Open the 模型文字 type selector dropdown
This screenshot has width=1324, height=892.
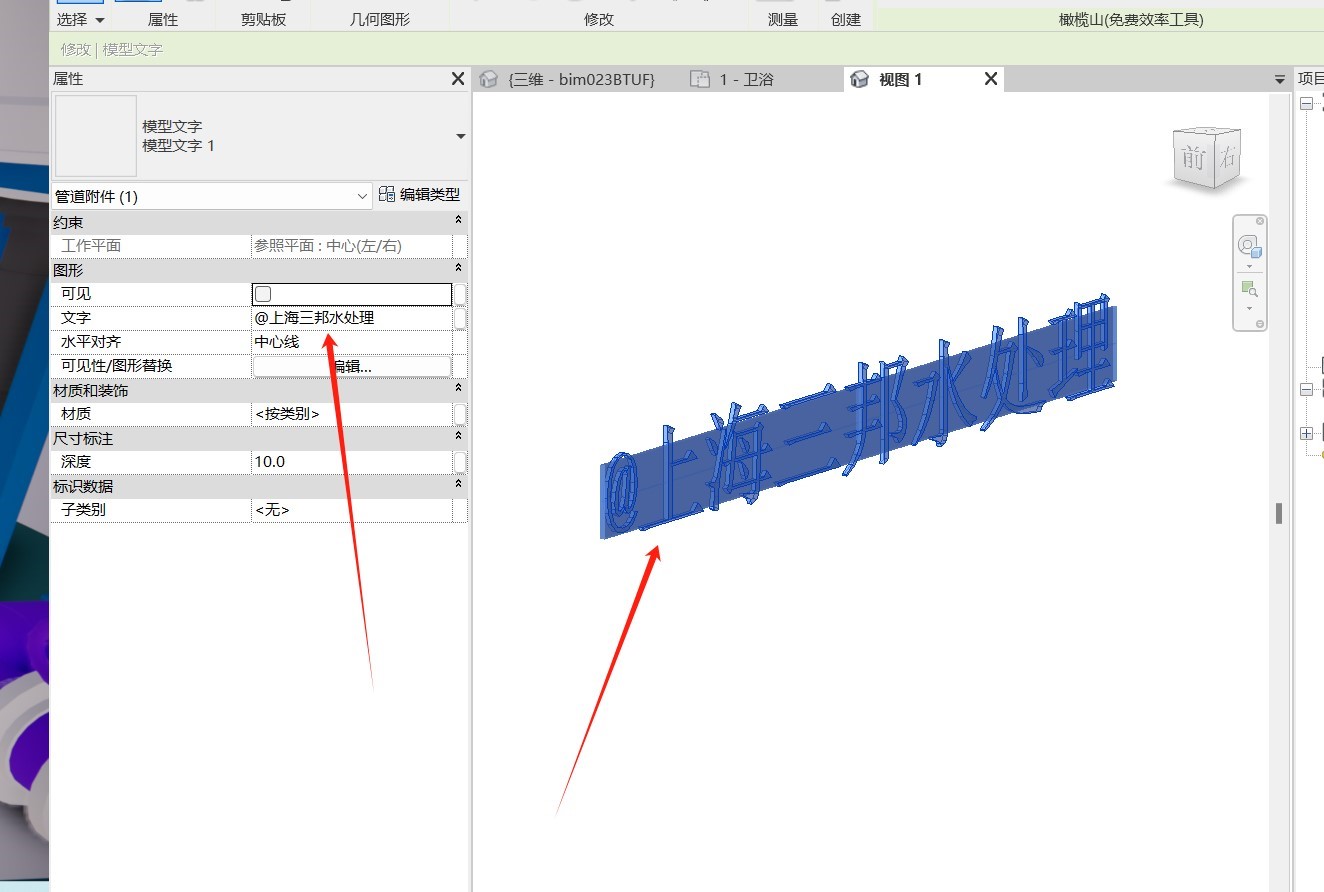460,136
